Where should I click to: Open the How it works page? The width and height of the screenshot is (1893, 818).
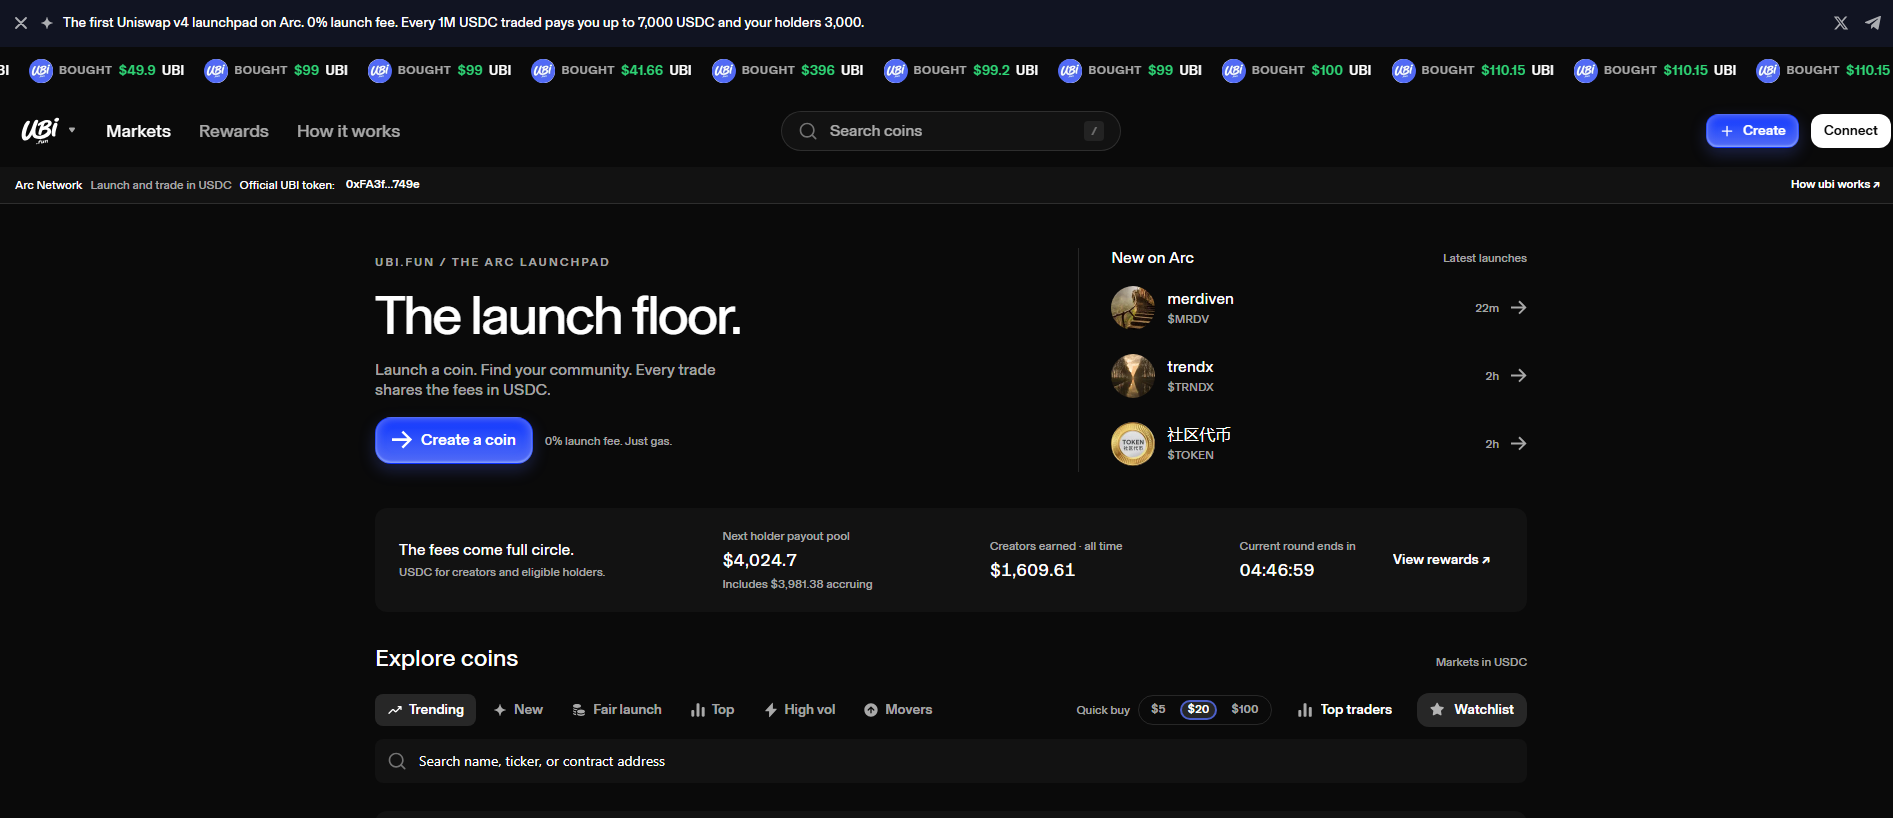coord(348,131)
